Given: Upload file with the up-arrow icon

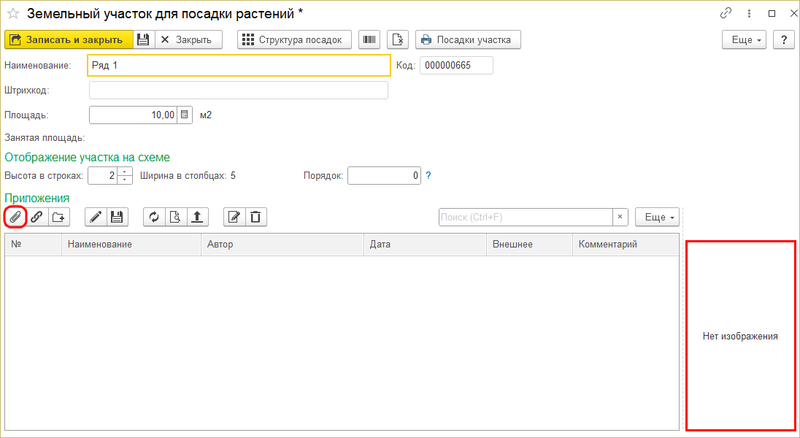Looking at the screenshot, I should pos(197,217).
